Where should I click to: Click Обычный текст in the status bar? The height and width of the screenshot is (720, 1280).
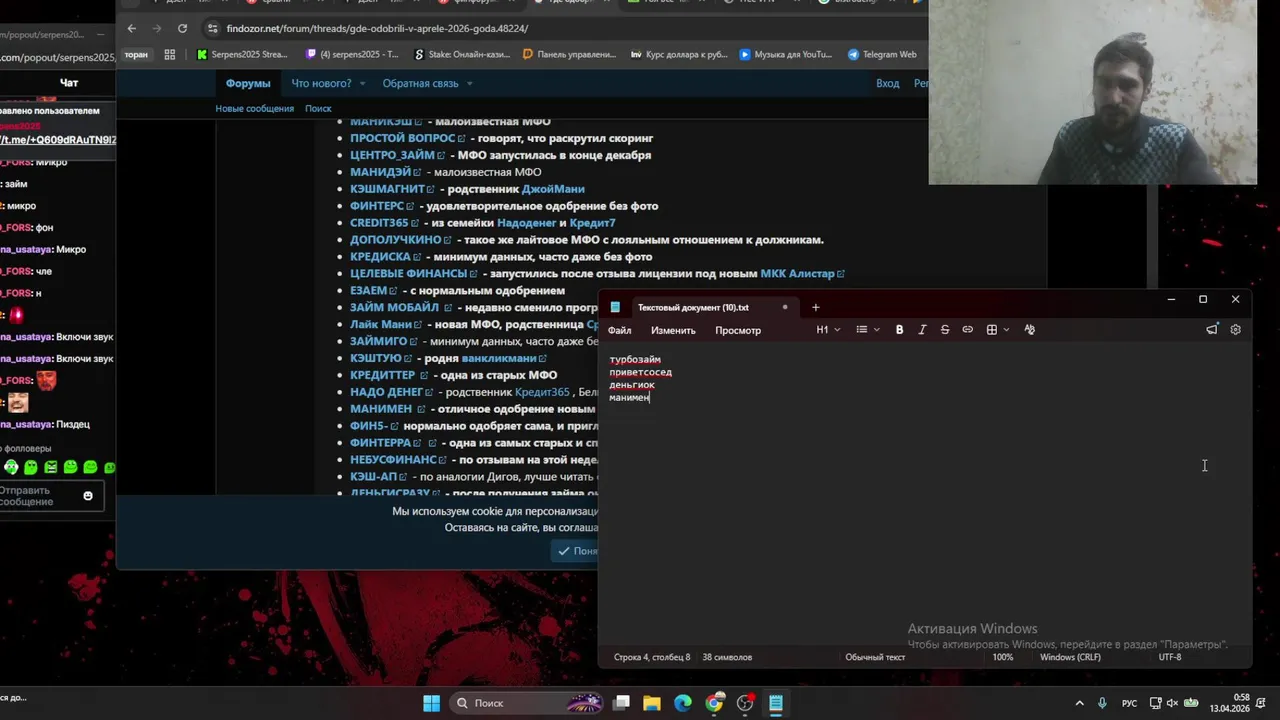(875, 657)
